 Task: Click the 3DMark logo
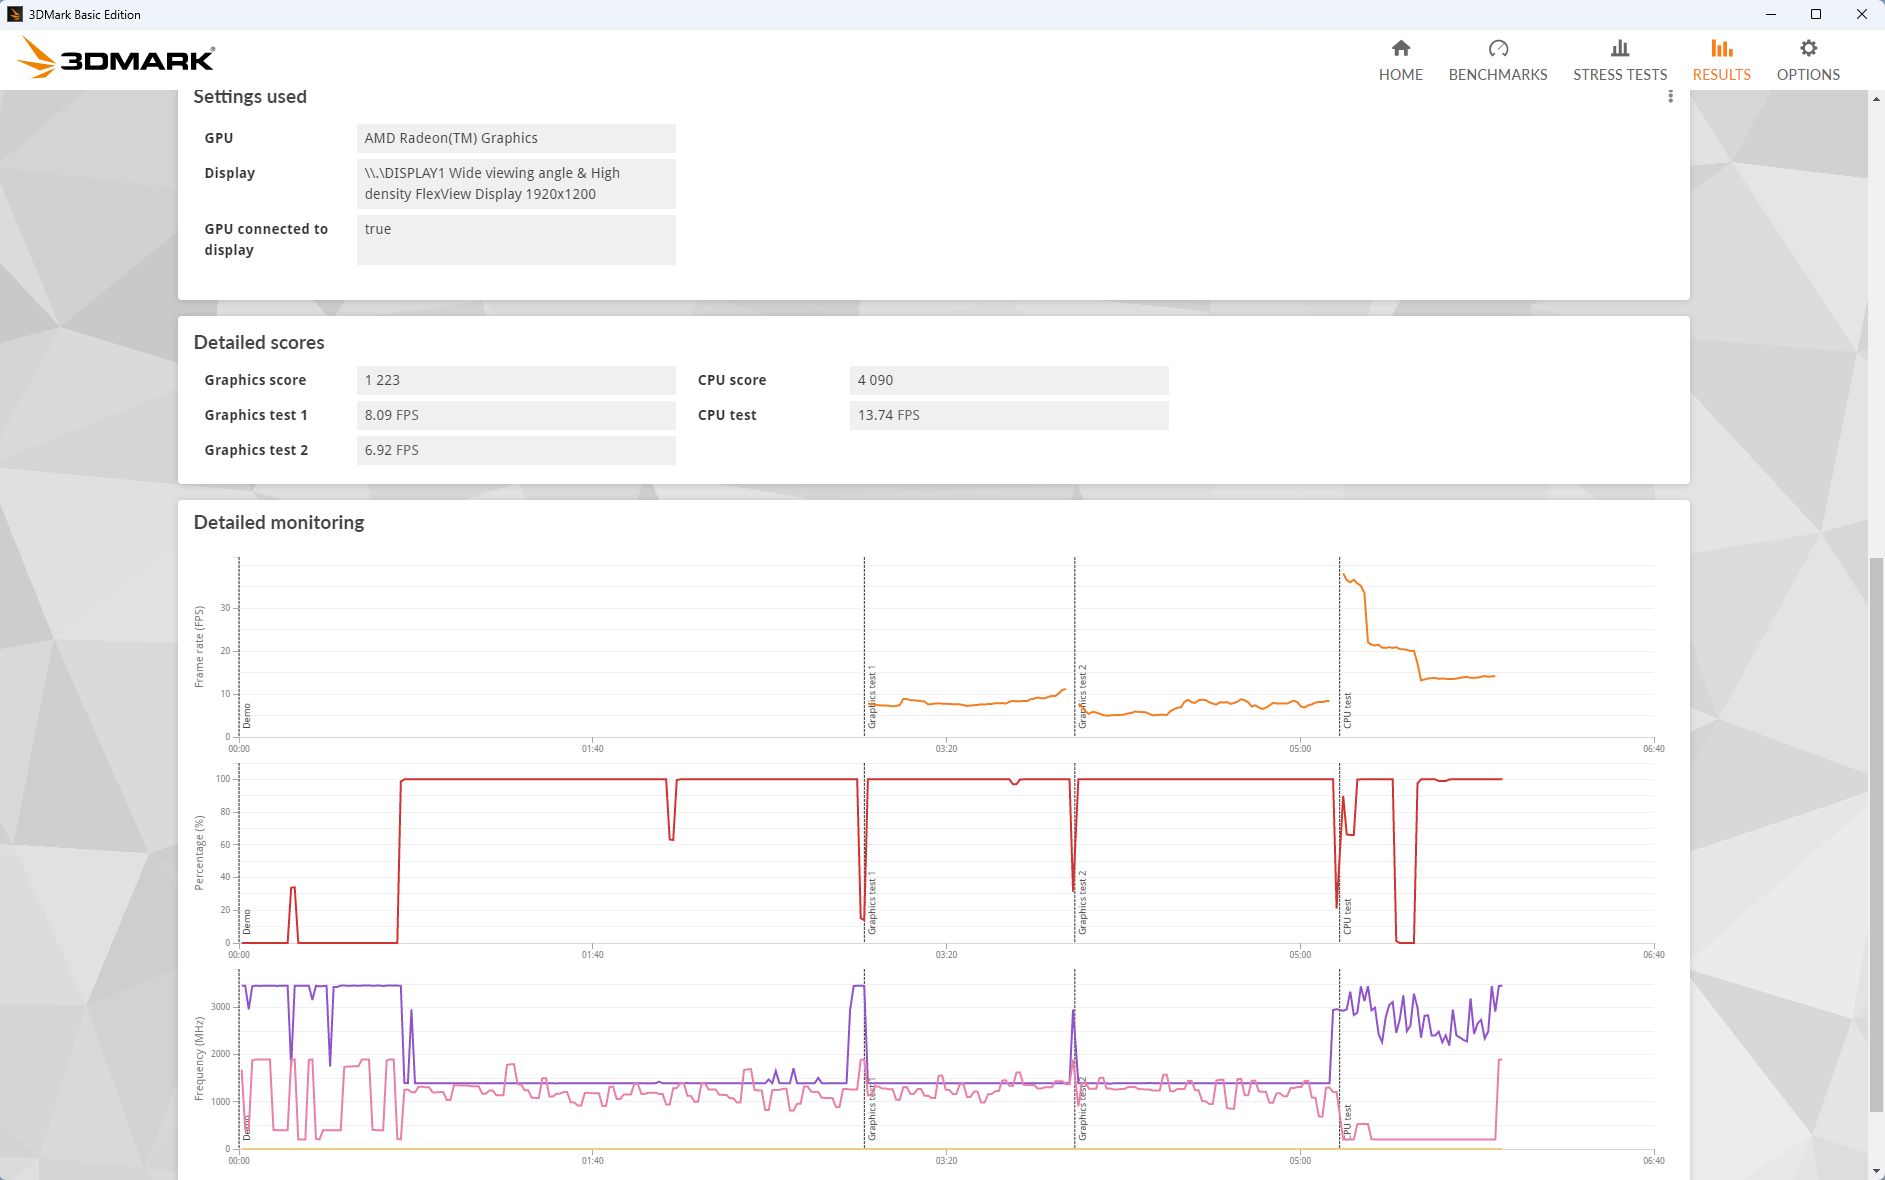(117, 58)
